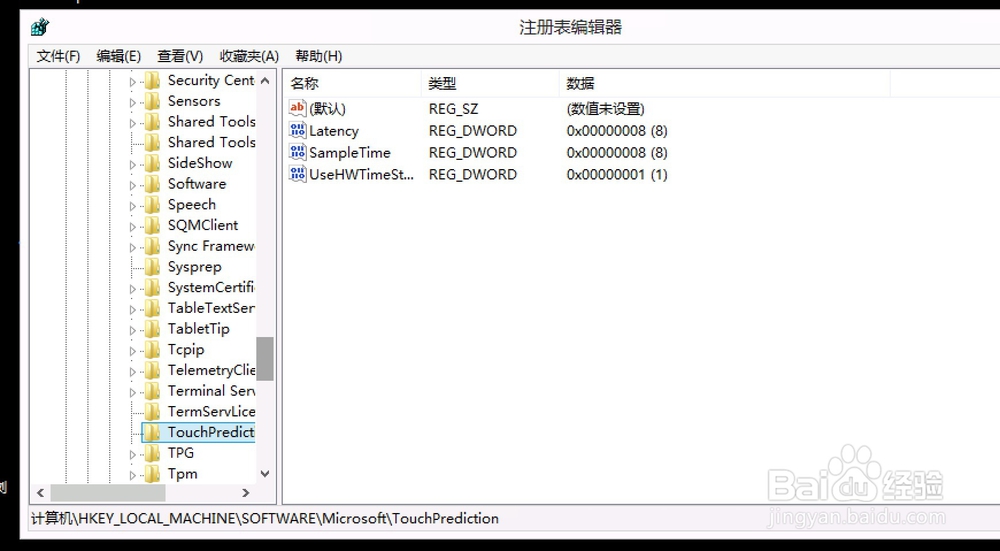
Task: Sort values by 类型 column header
Action: point(490,84)
